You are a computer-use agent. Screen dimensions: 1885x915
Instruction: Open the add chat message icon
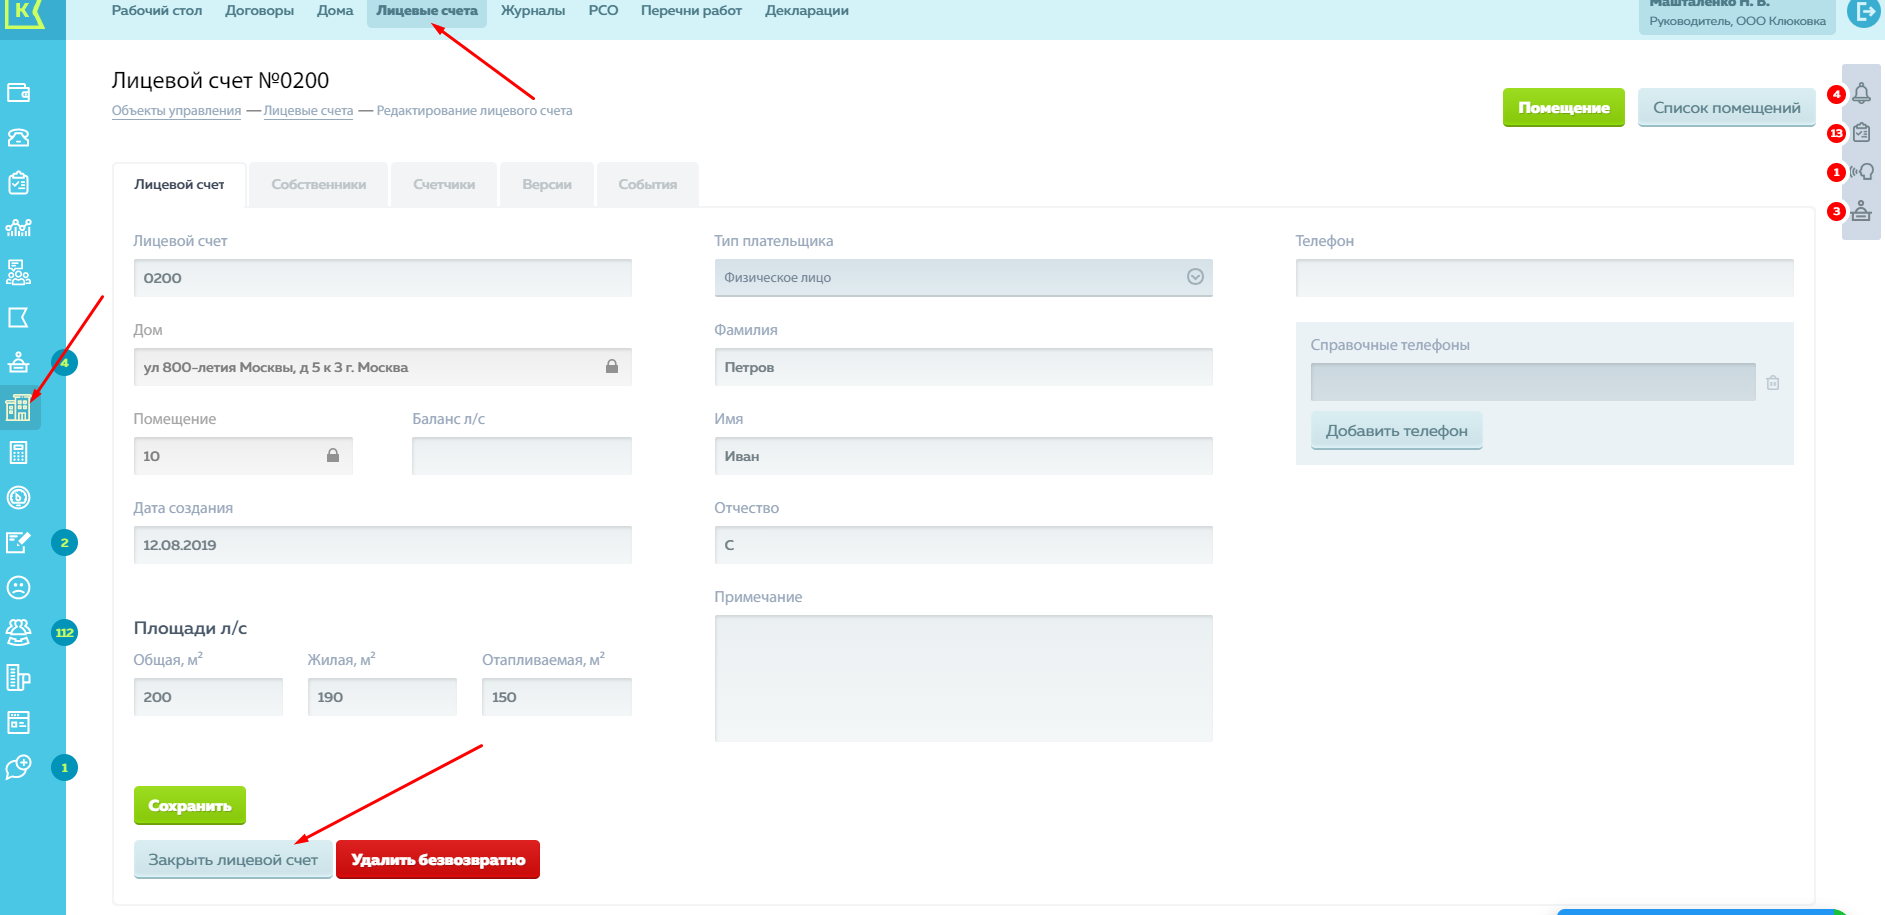[19, 767]
